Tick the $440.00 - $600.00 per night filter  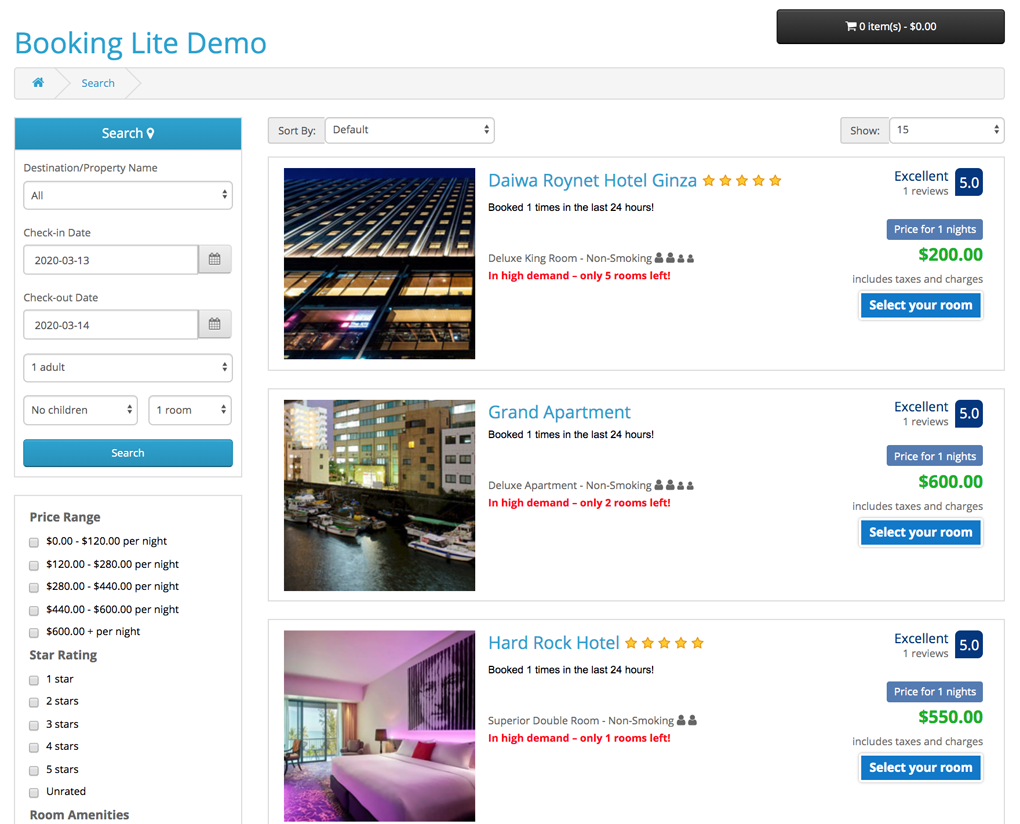click(34, 610)
